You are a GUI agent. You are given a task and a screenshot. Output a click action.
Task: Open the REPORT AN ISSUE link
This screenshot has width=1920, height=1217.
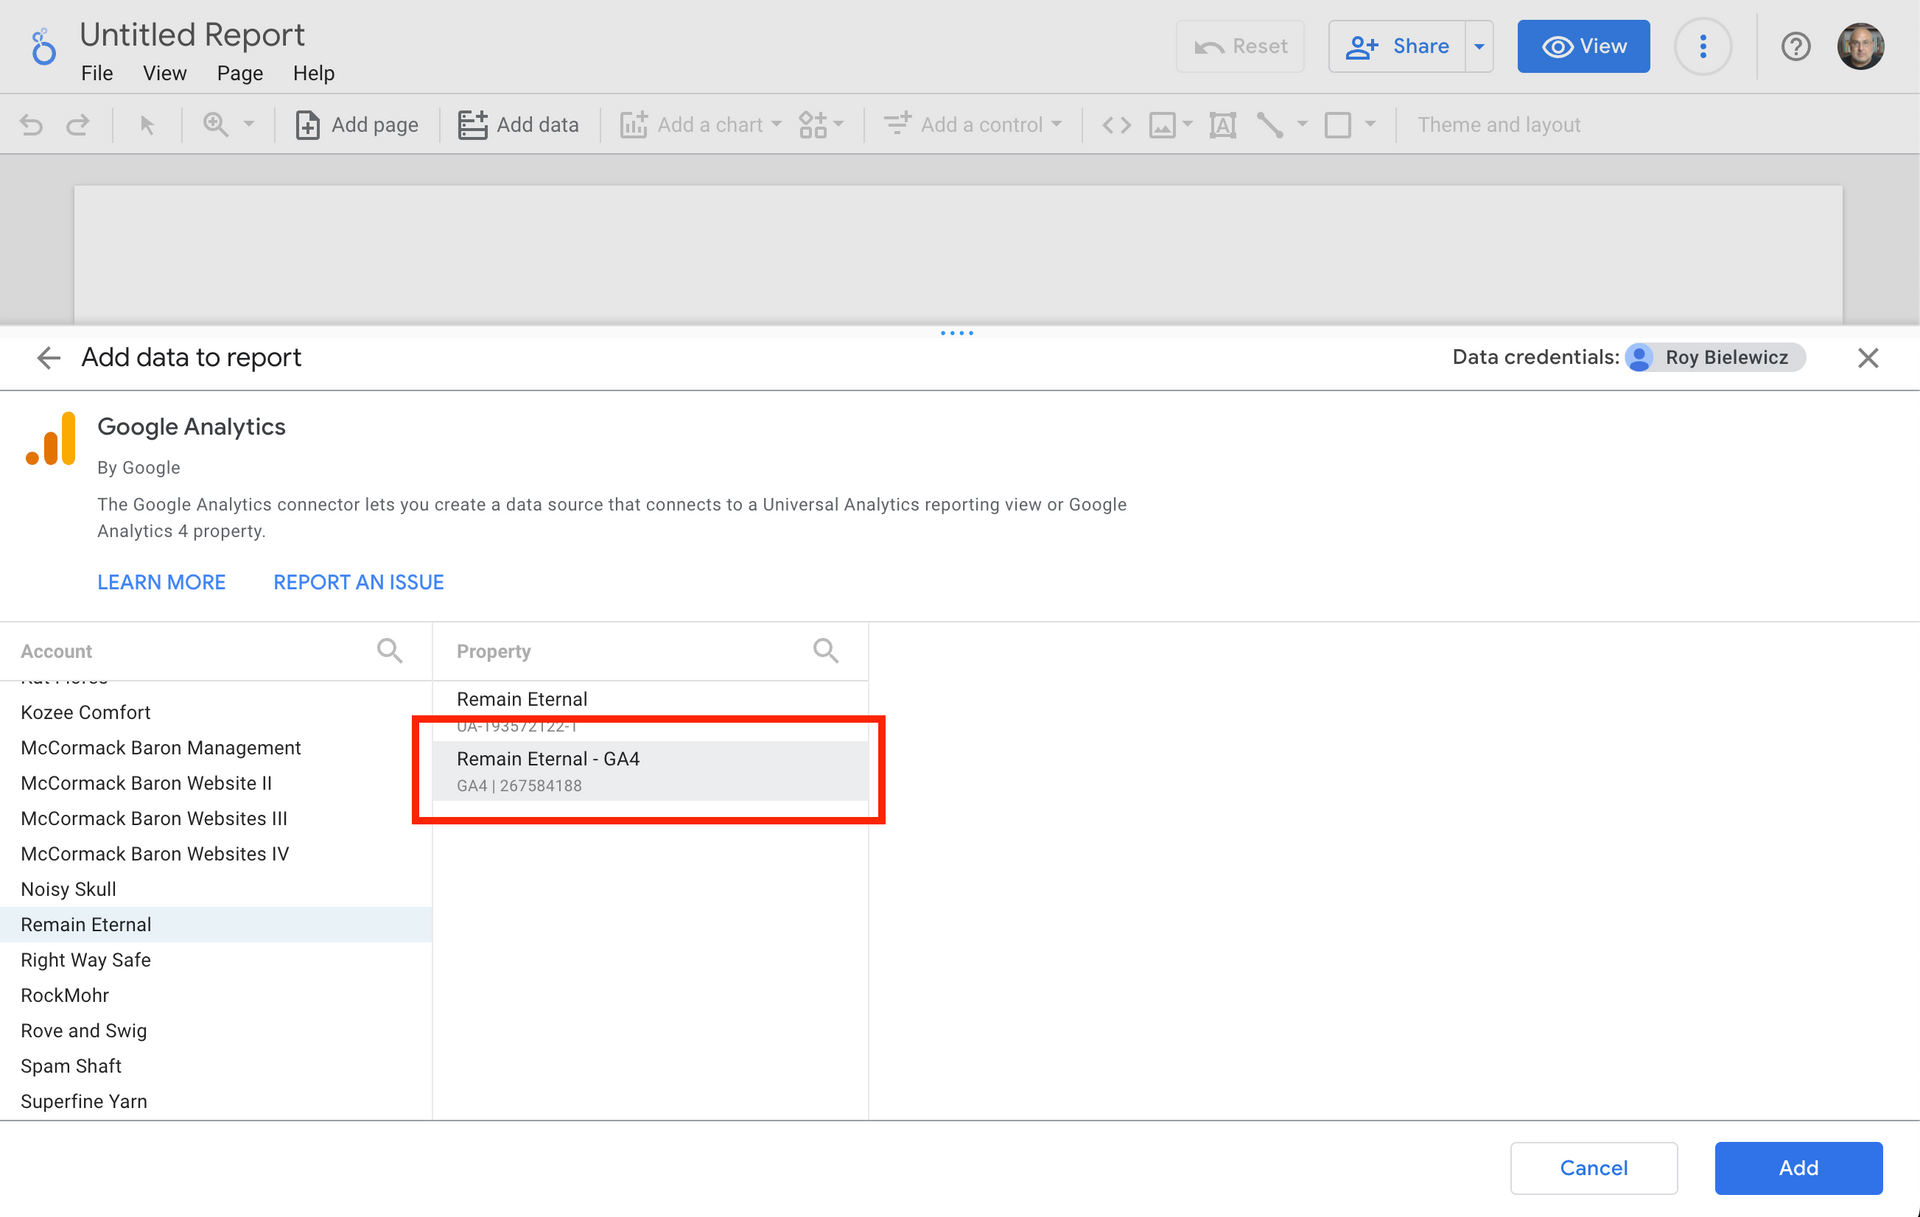359,582
